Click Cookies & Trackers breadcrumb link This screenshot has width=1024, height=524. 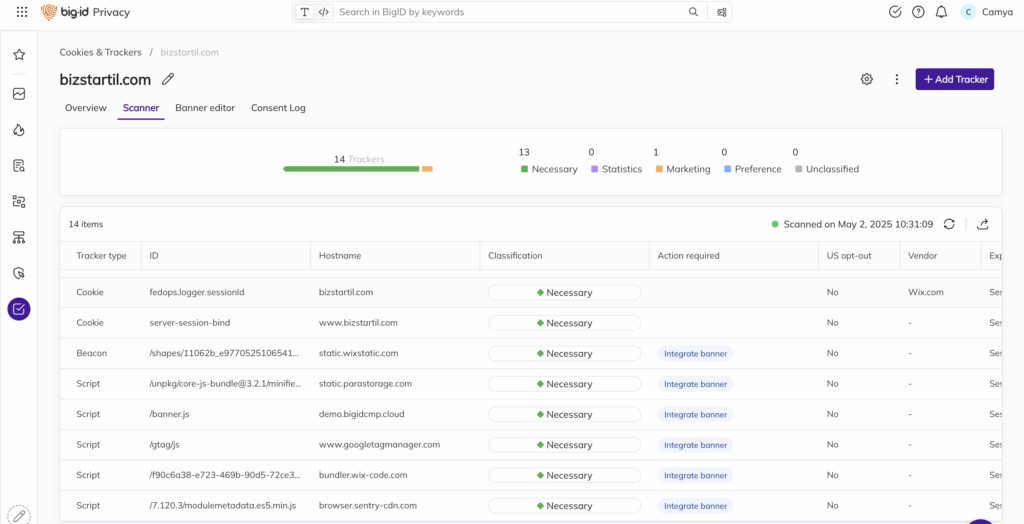pos(100,52)
